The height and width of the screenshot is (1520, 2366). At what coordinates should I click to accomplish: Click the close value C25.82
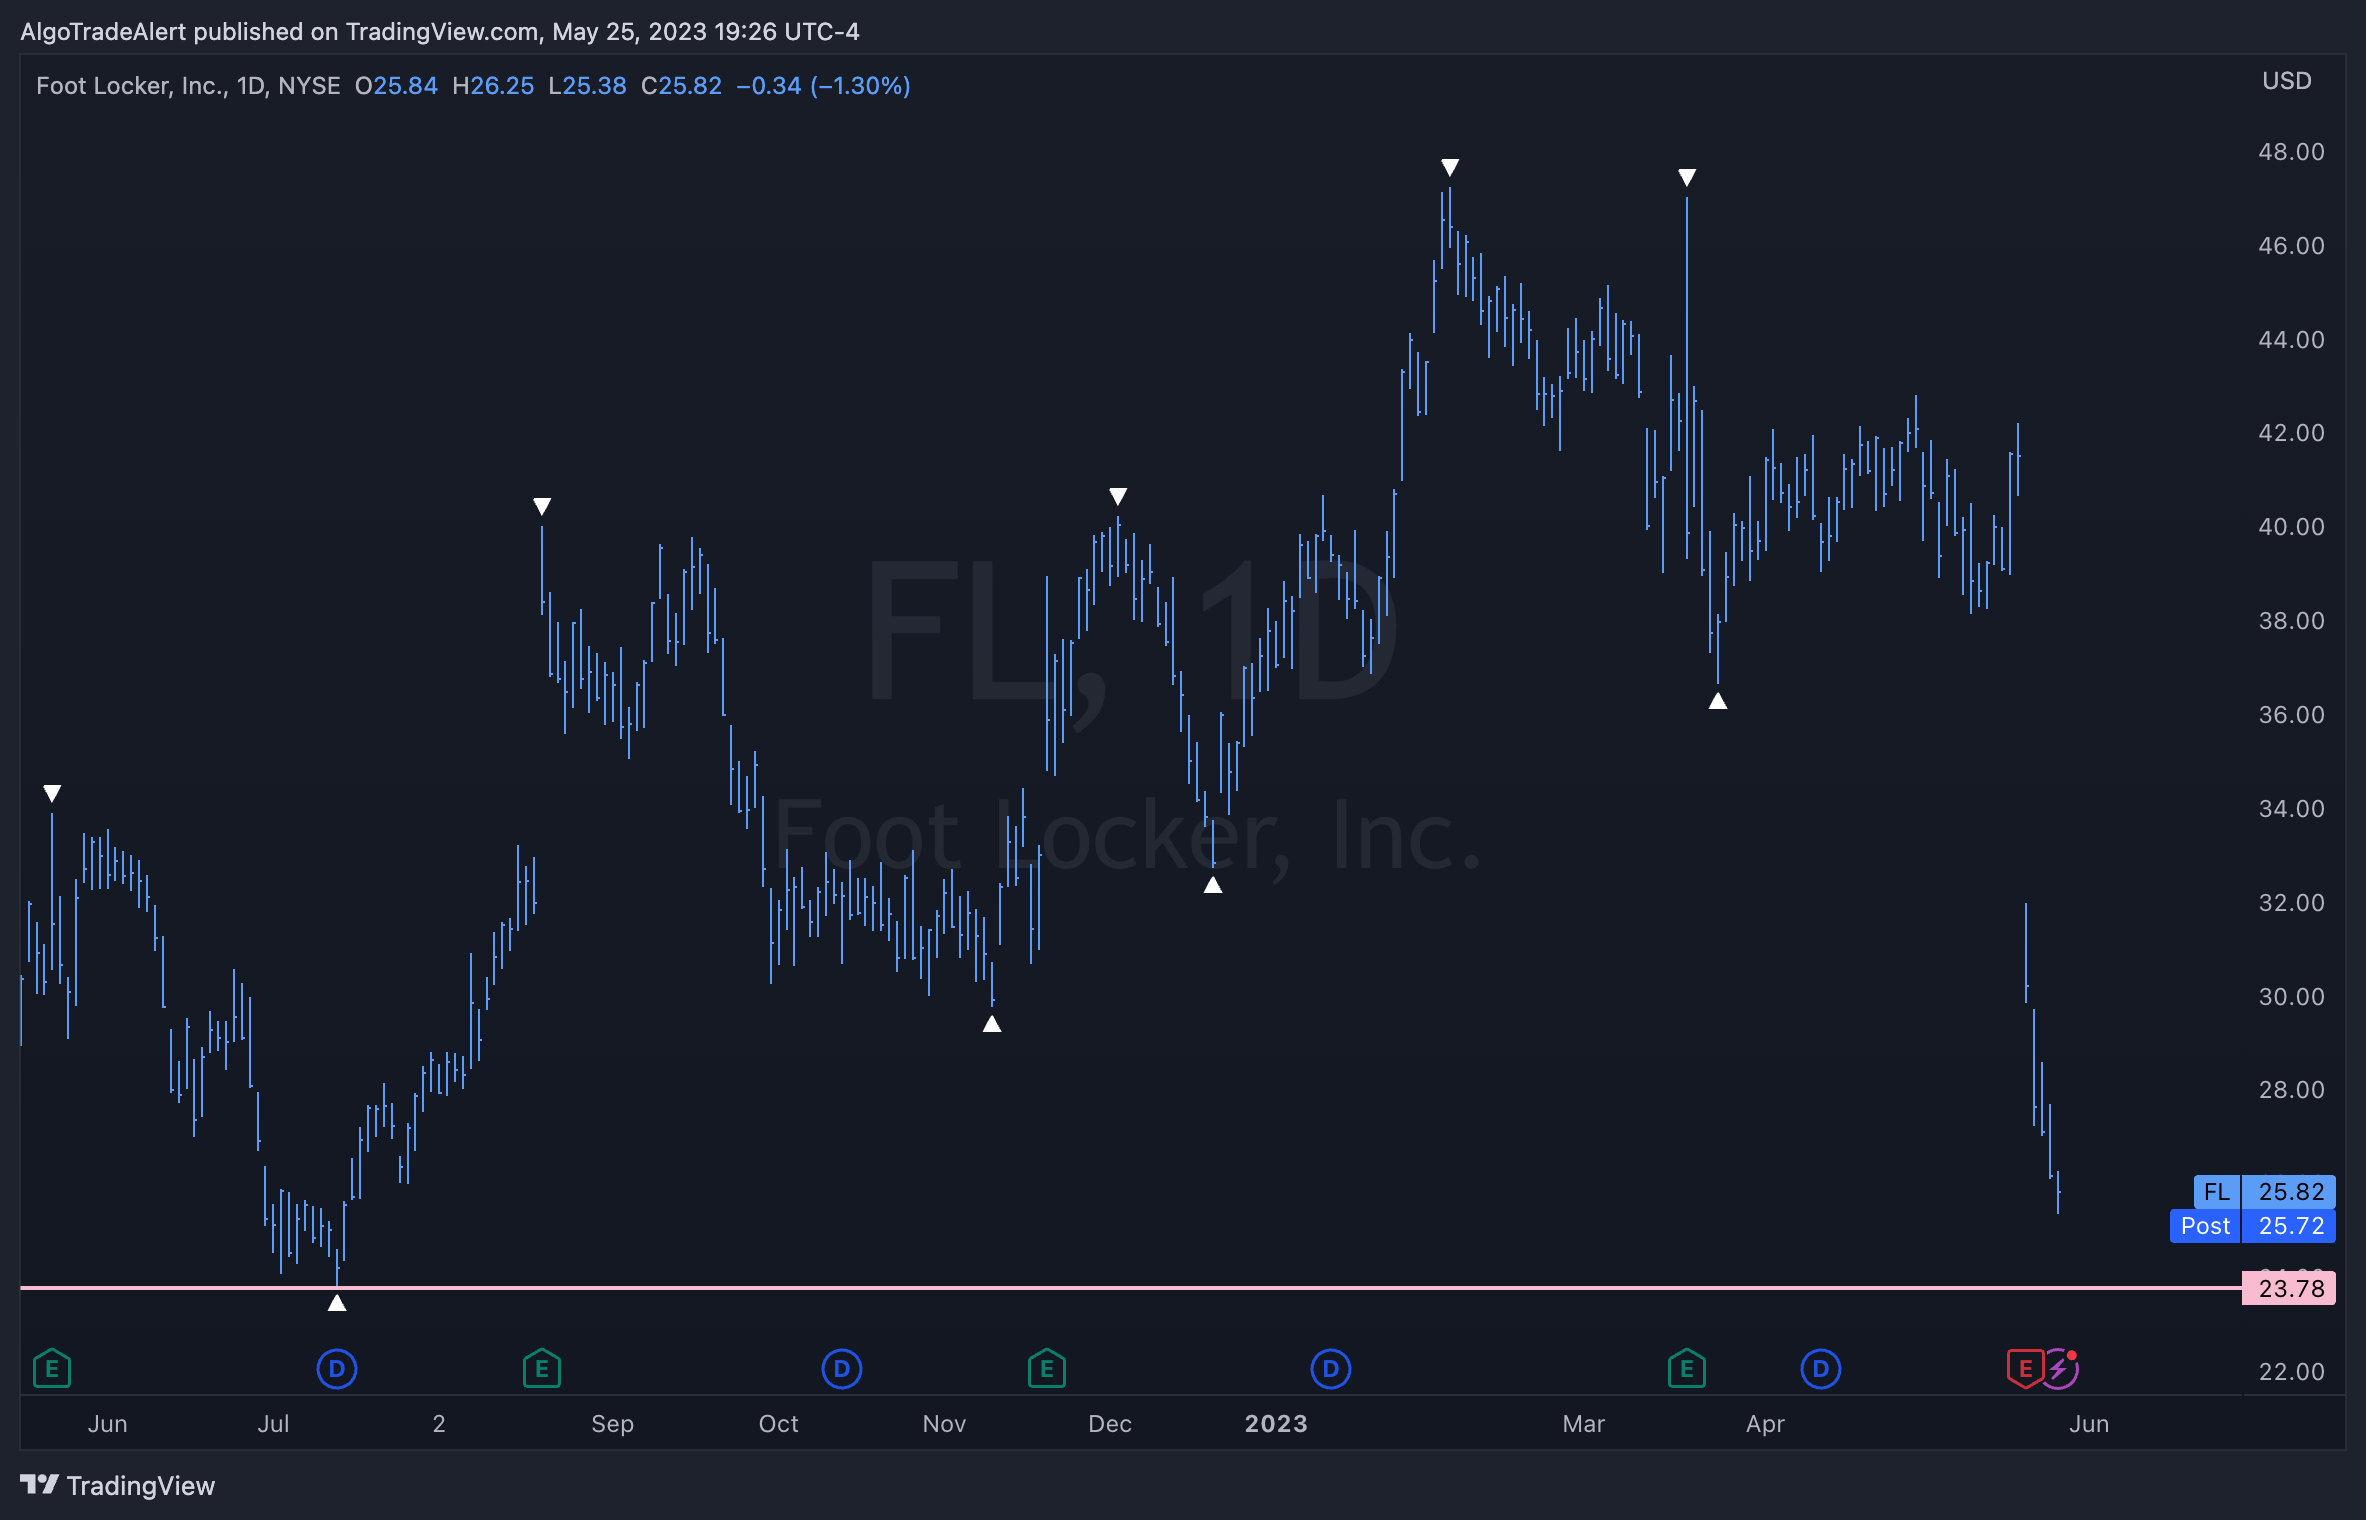681,86
